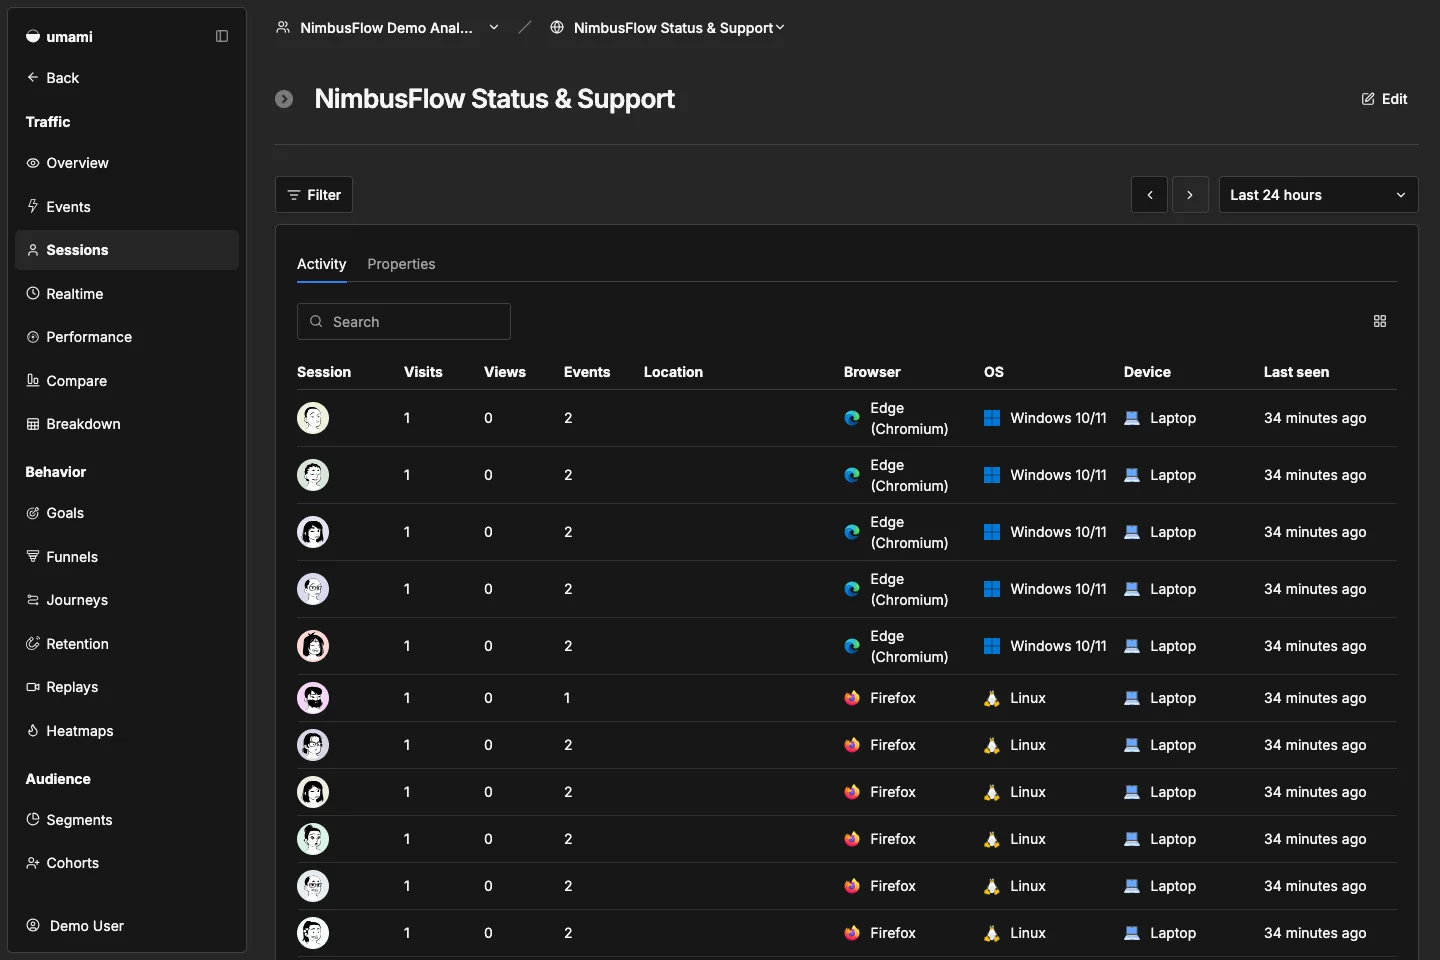Click the Replays camera icon
This screenshot has height=960, width=1440.
[x=33, y=687]
